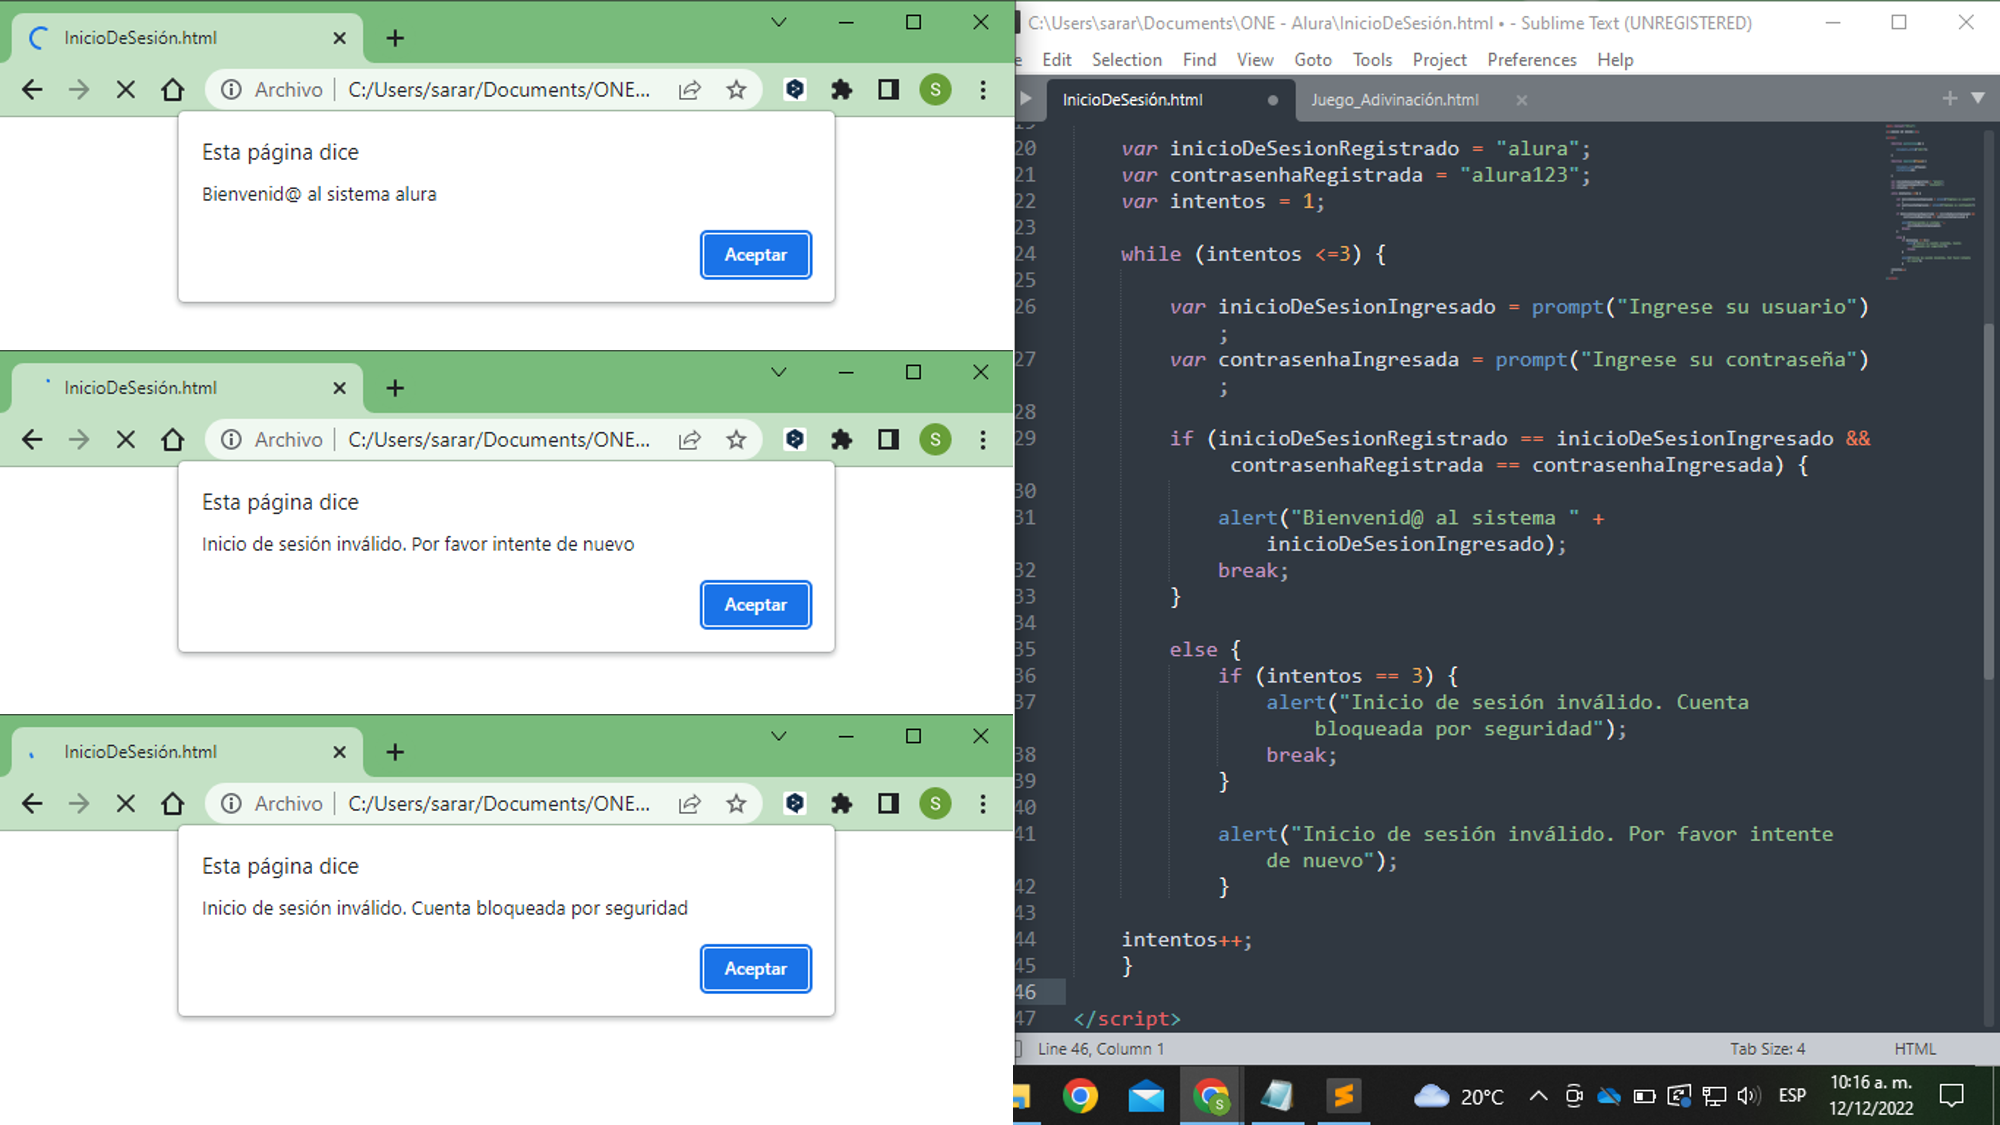This screenshot has width=2000, height=1125.
Task: Close InicioDeSesión.html tab in top Chrome window
Action: tap(339, 38)
